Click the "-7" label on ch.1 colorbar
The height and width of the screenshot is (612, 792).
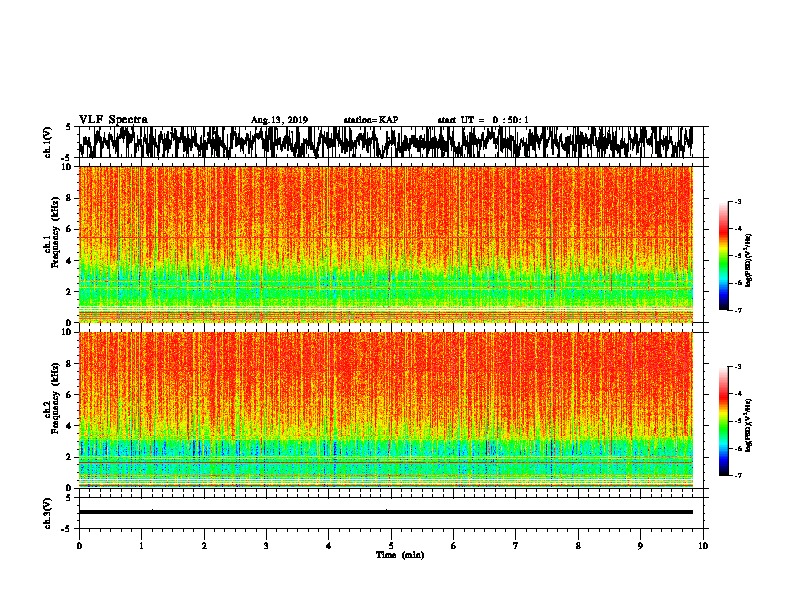pyautogui.click(x=737, y=310)
